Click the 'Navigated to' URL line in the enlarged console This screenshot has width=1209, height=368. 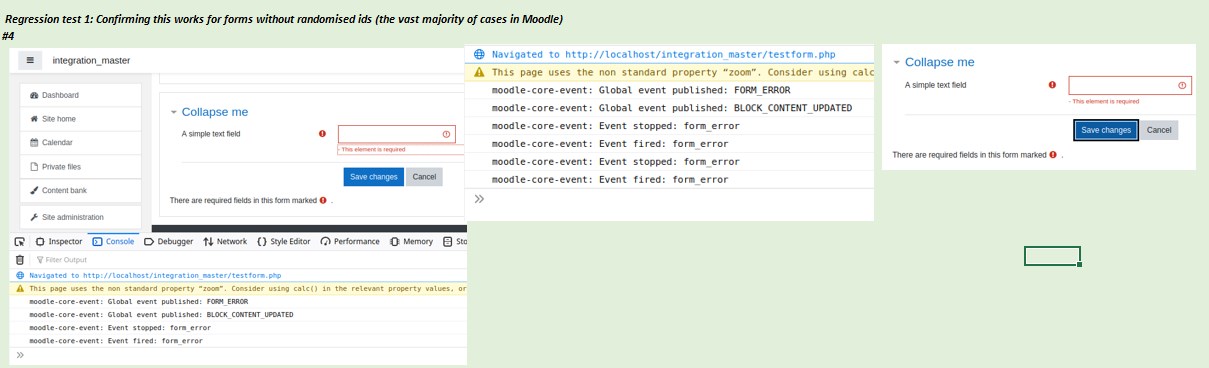pos(663,55)
